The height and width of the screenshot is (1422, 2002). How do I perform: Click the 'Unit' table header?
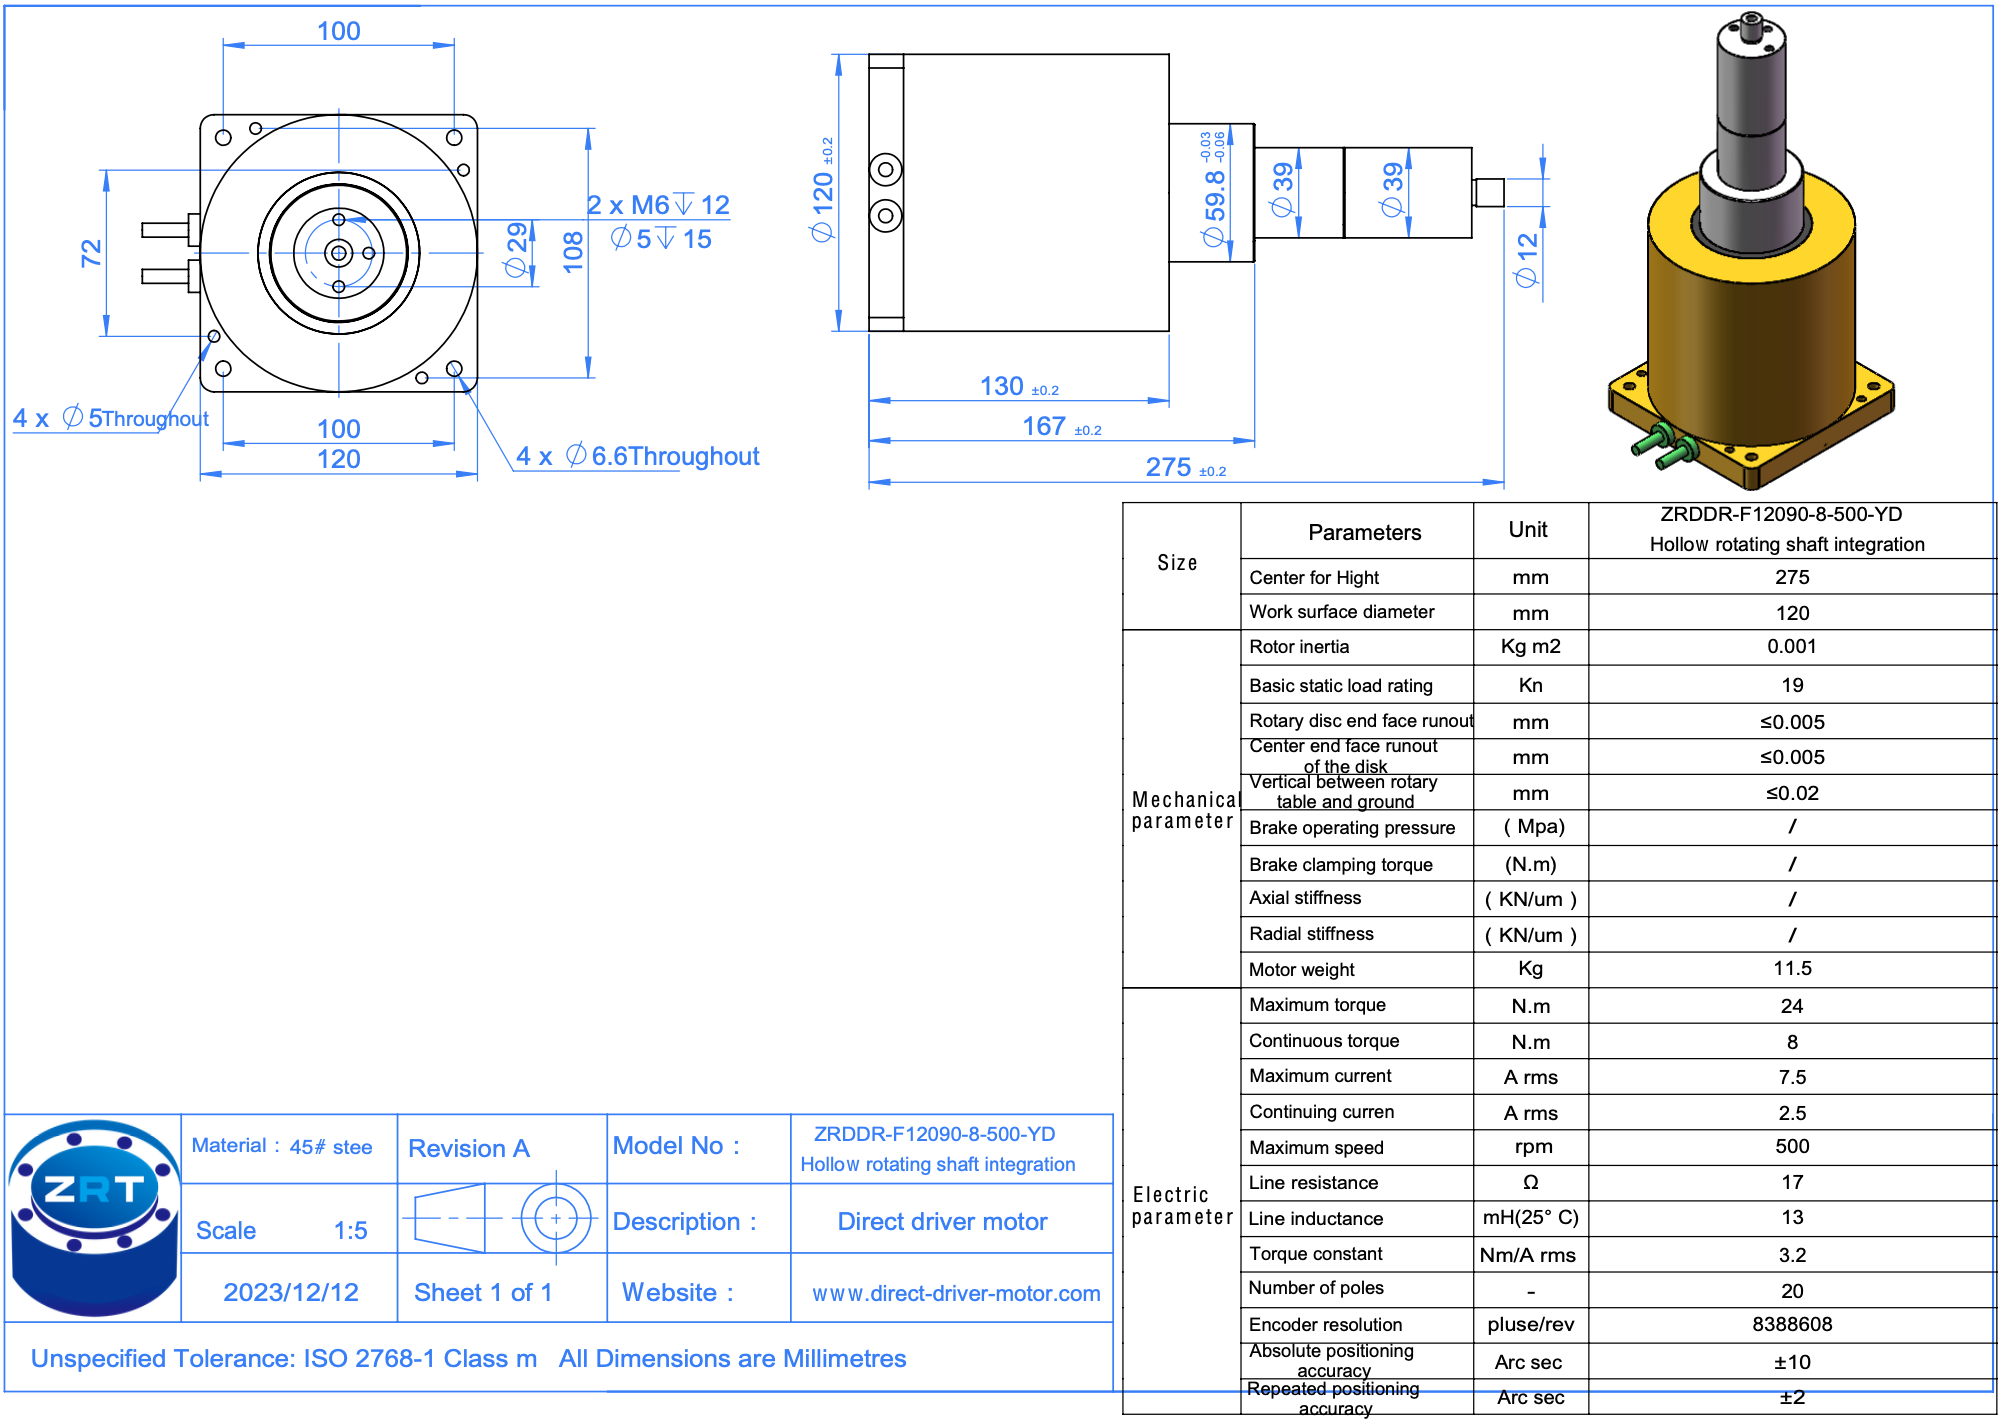(x=1528, y=530)
